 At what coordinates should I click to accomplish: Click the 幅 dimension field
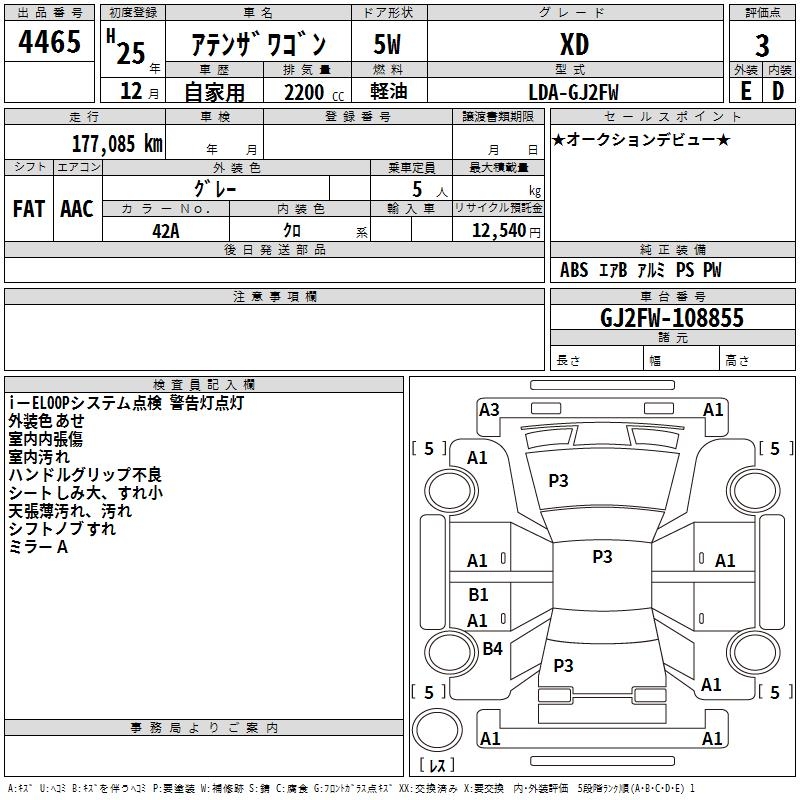coord(682,358)
